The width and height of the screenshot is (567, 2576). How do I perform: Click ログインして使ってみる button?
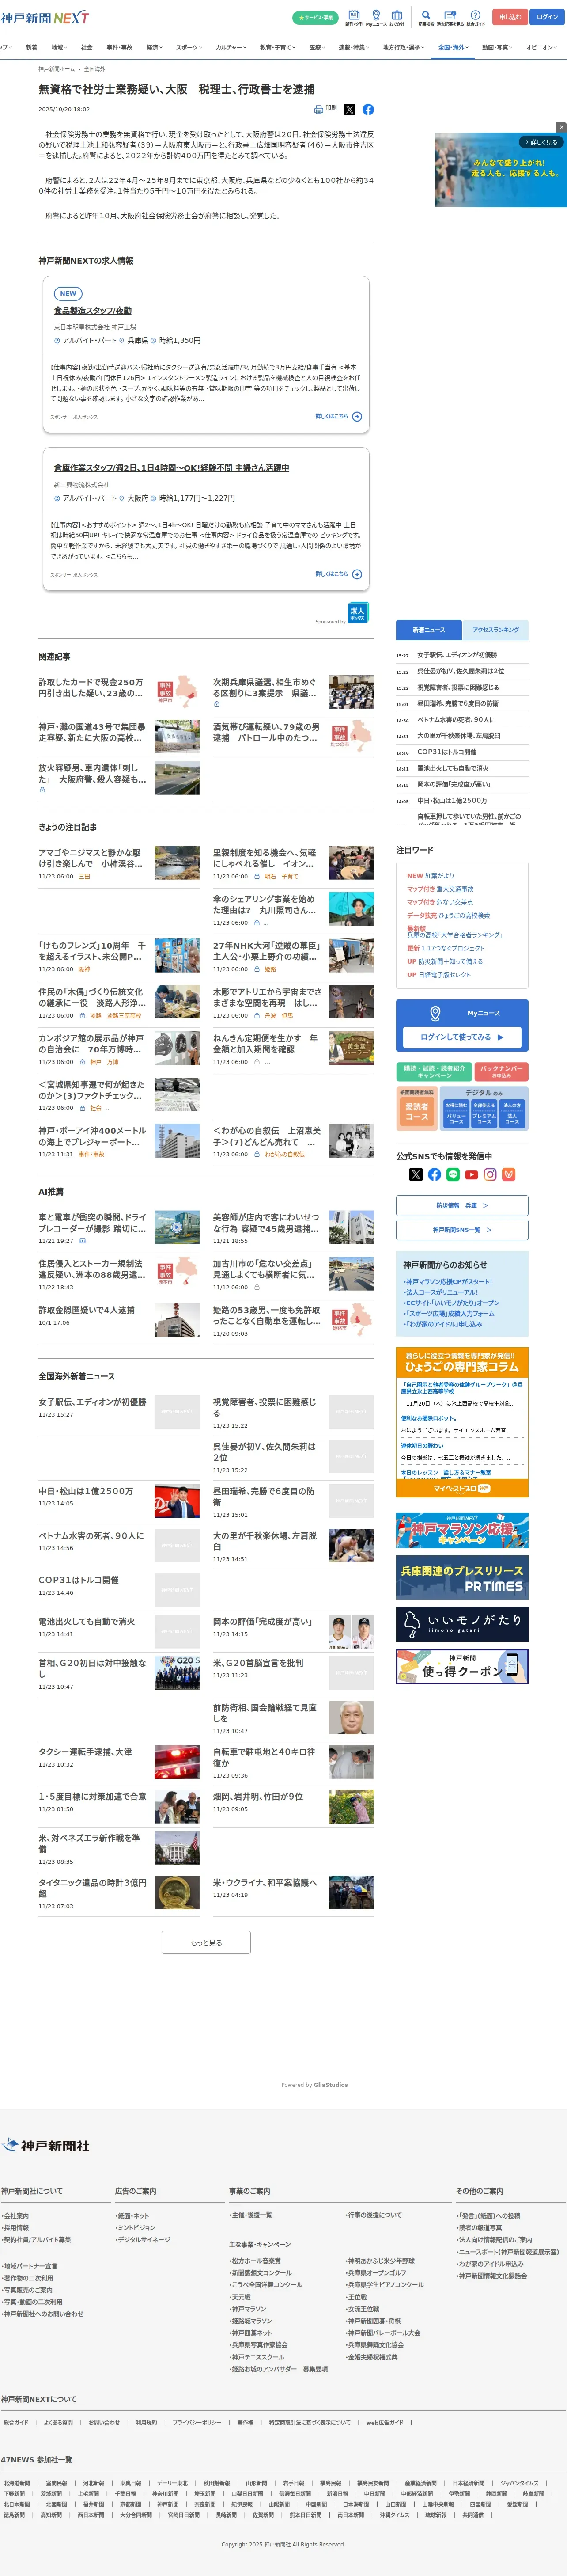462,1037
